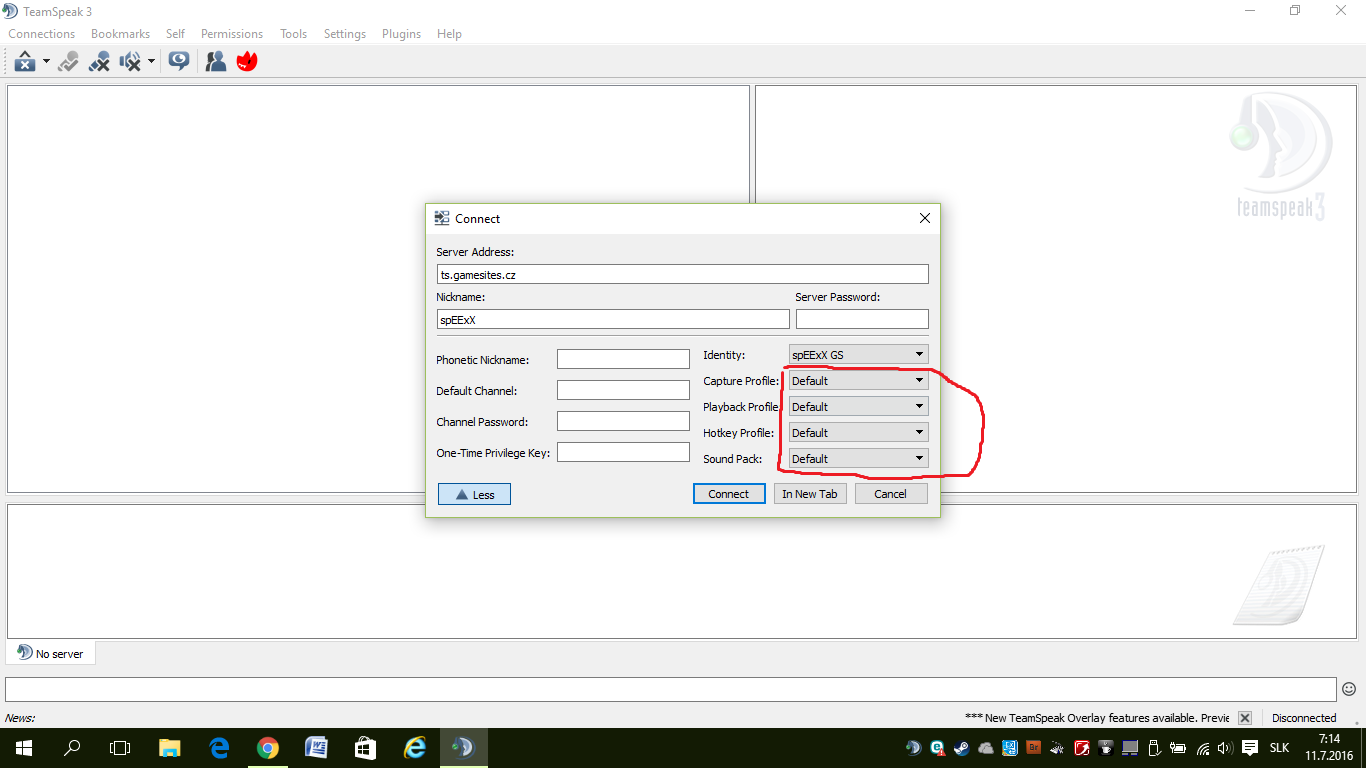The width and height of the screenshot is (1366, 768).
Task: Launch Internet Explorer from taskbar
Action: pos(414,748)
